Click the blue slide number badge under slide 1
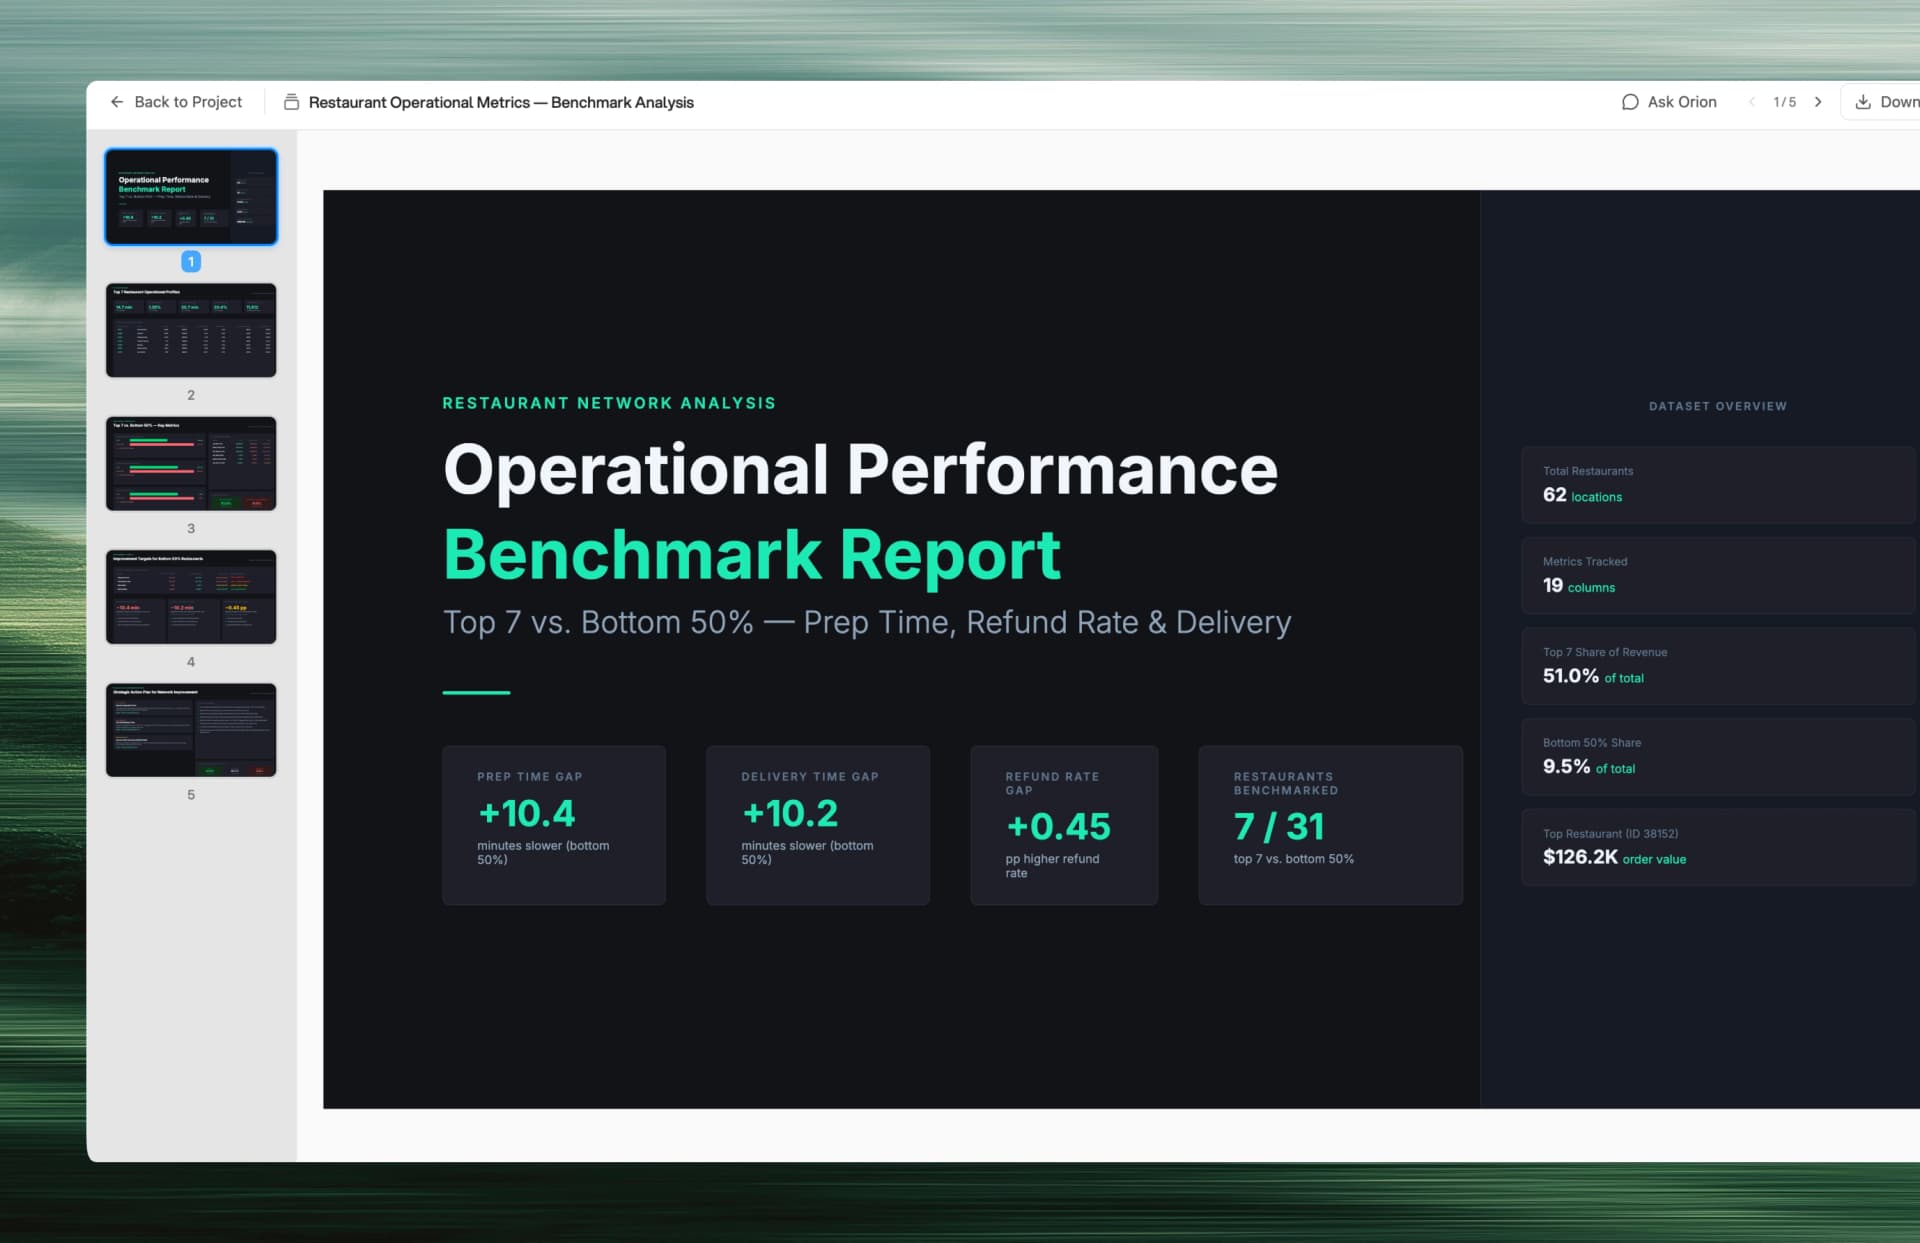 (x=190, y=261)
